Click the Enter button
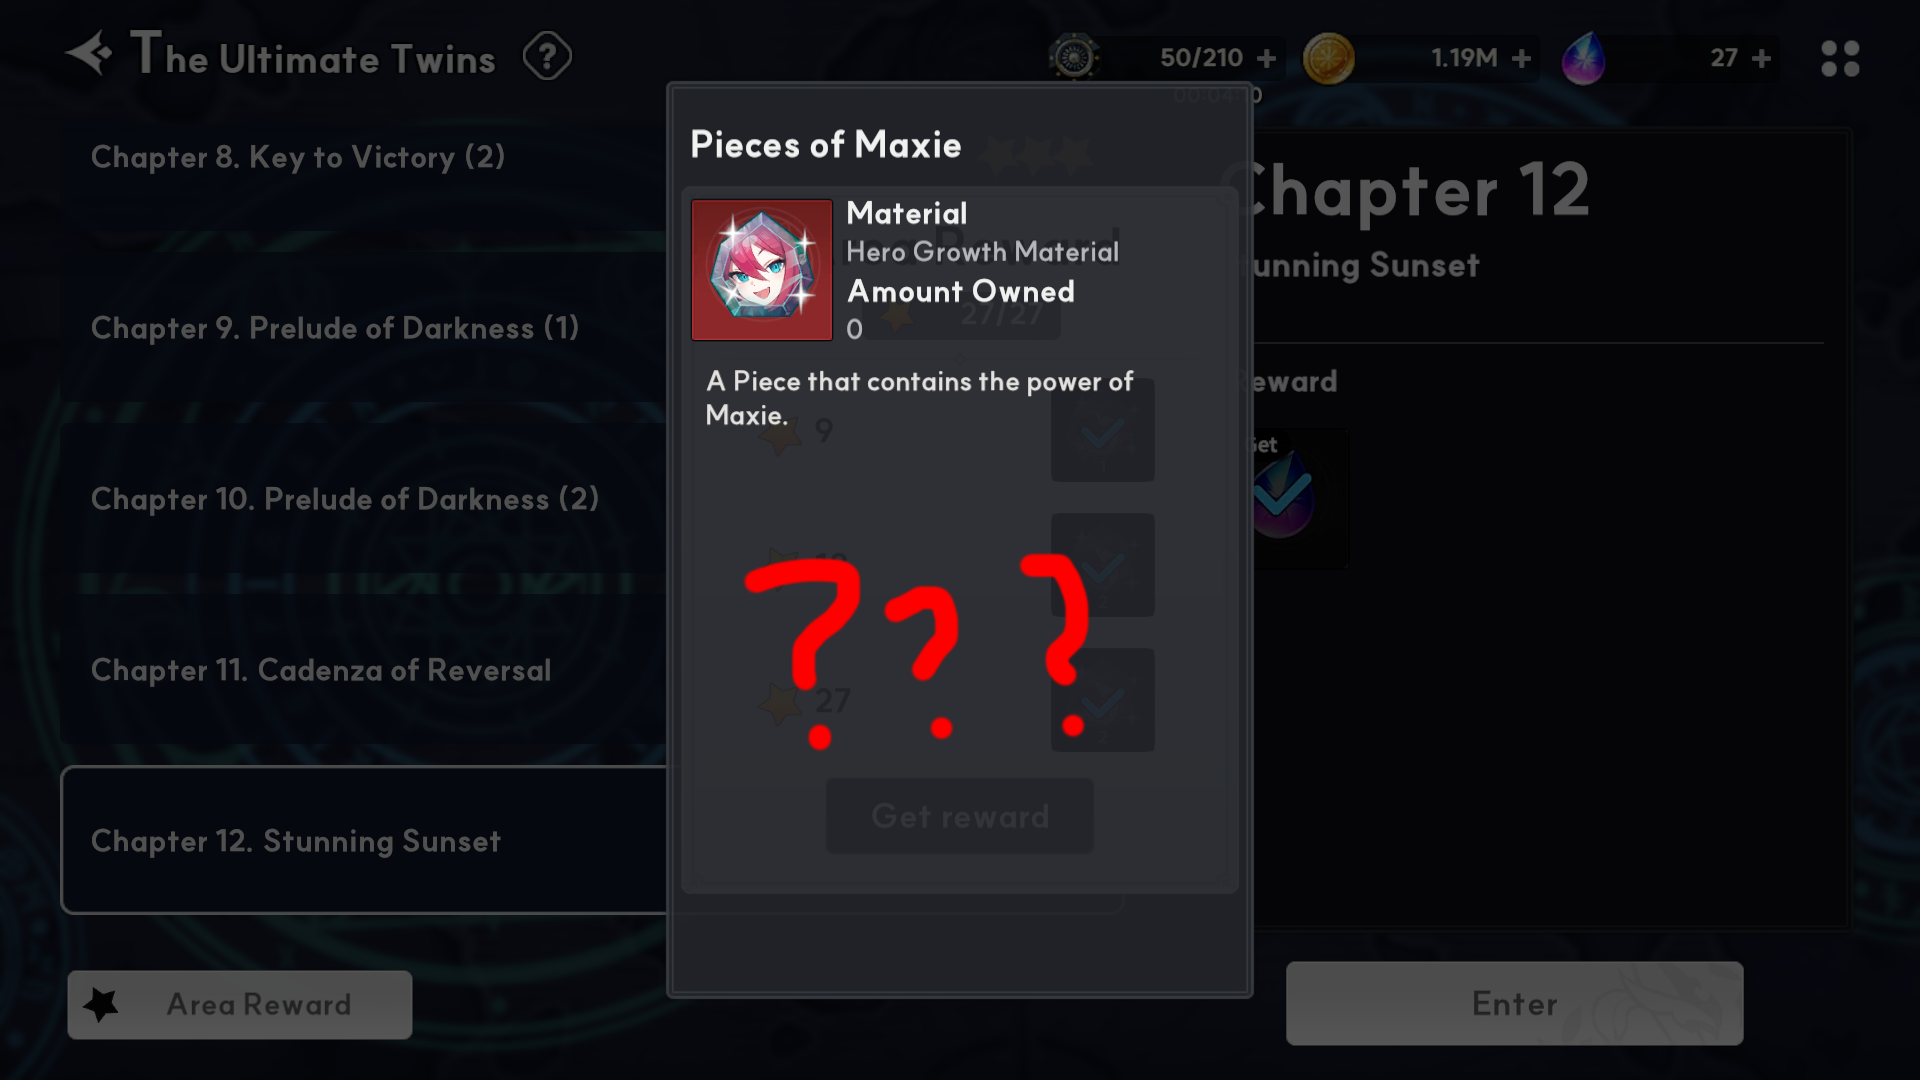 1514,1003
